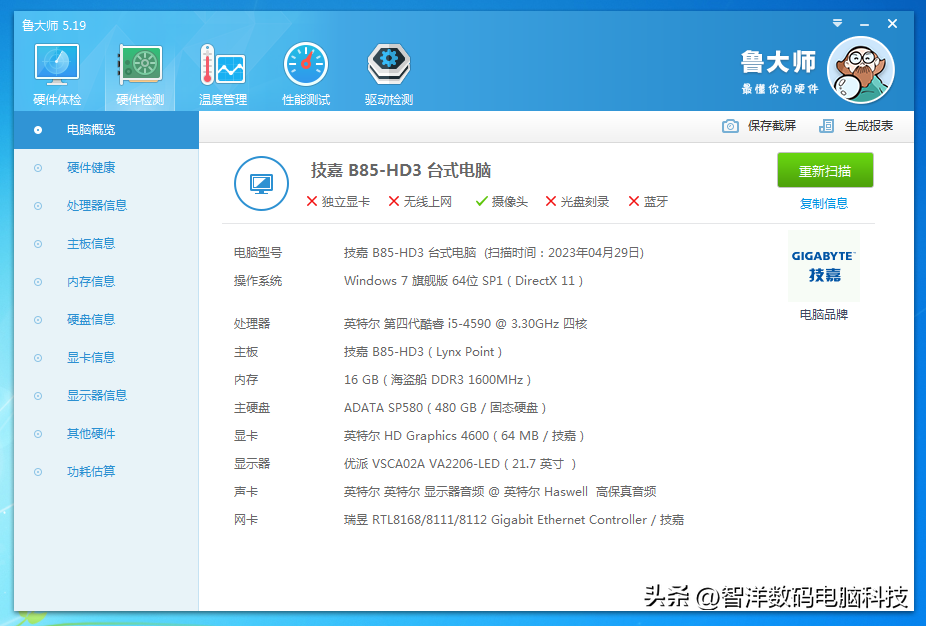Click the red X beside 光盘刻录
Screen dimensions: 926x626
[x=550, y=201]
